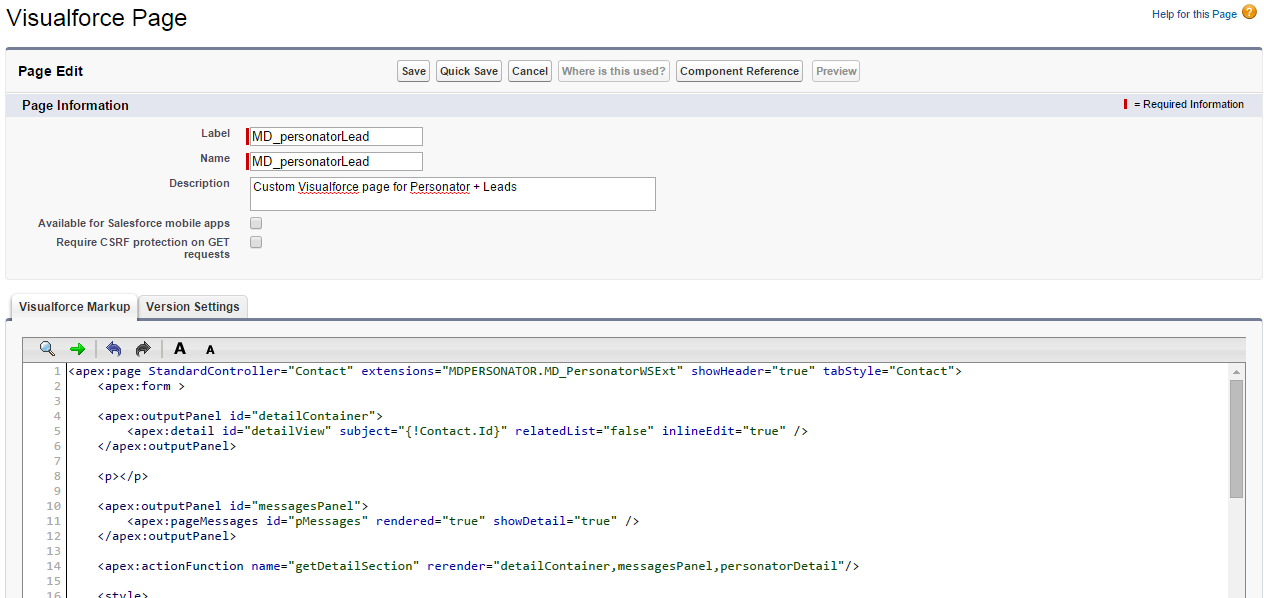
Task: Decrease editor font size with small A
Action: tap(210, 350)
